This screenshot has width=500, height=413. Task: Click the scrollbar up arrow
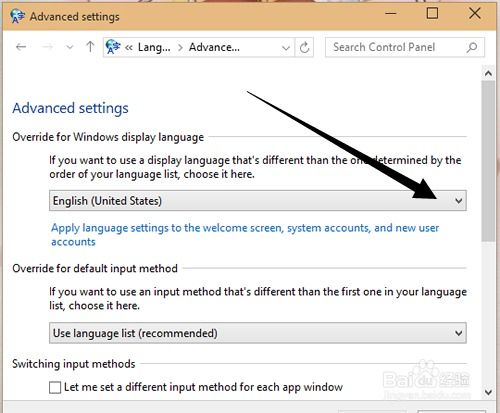[x=488, y=73]
